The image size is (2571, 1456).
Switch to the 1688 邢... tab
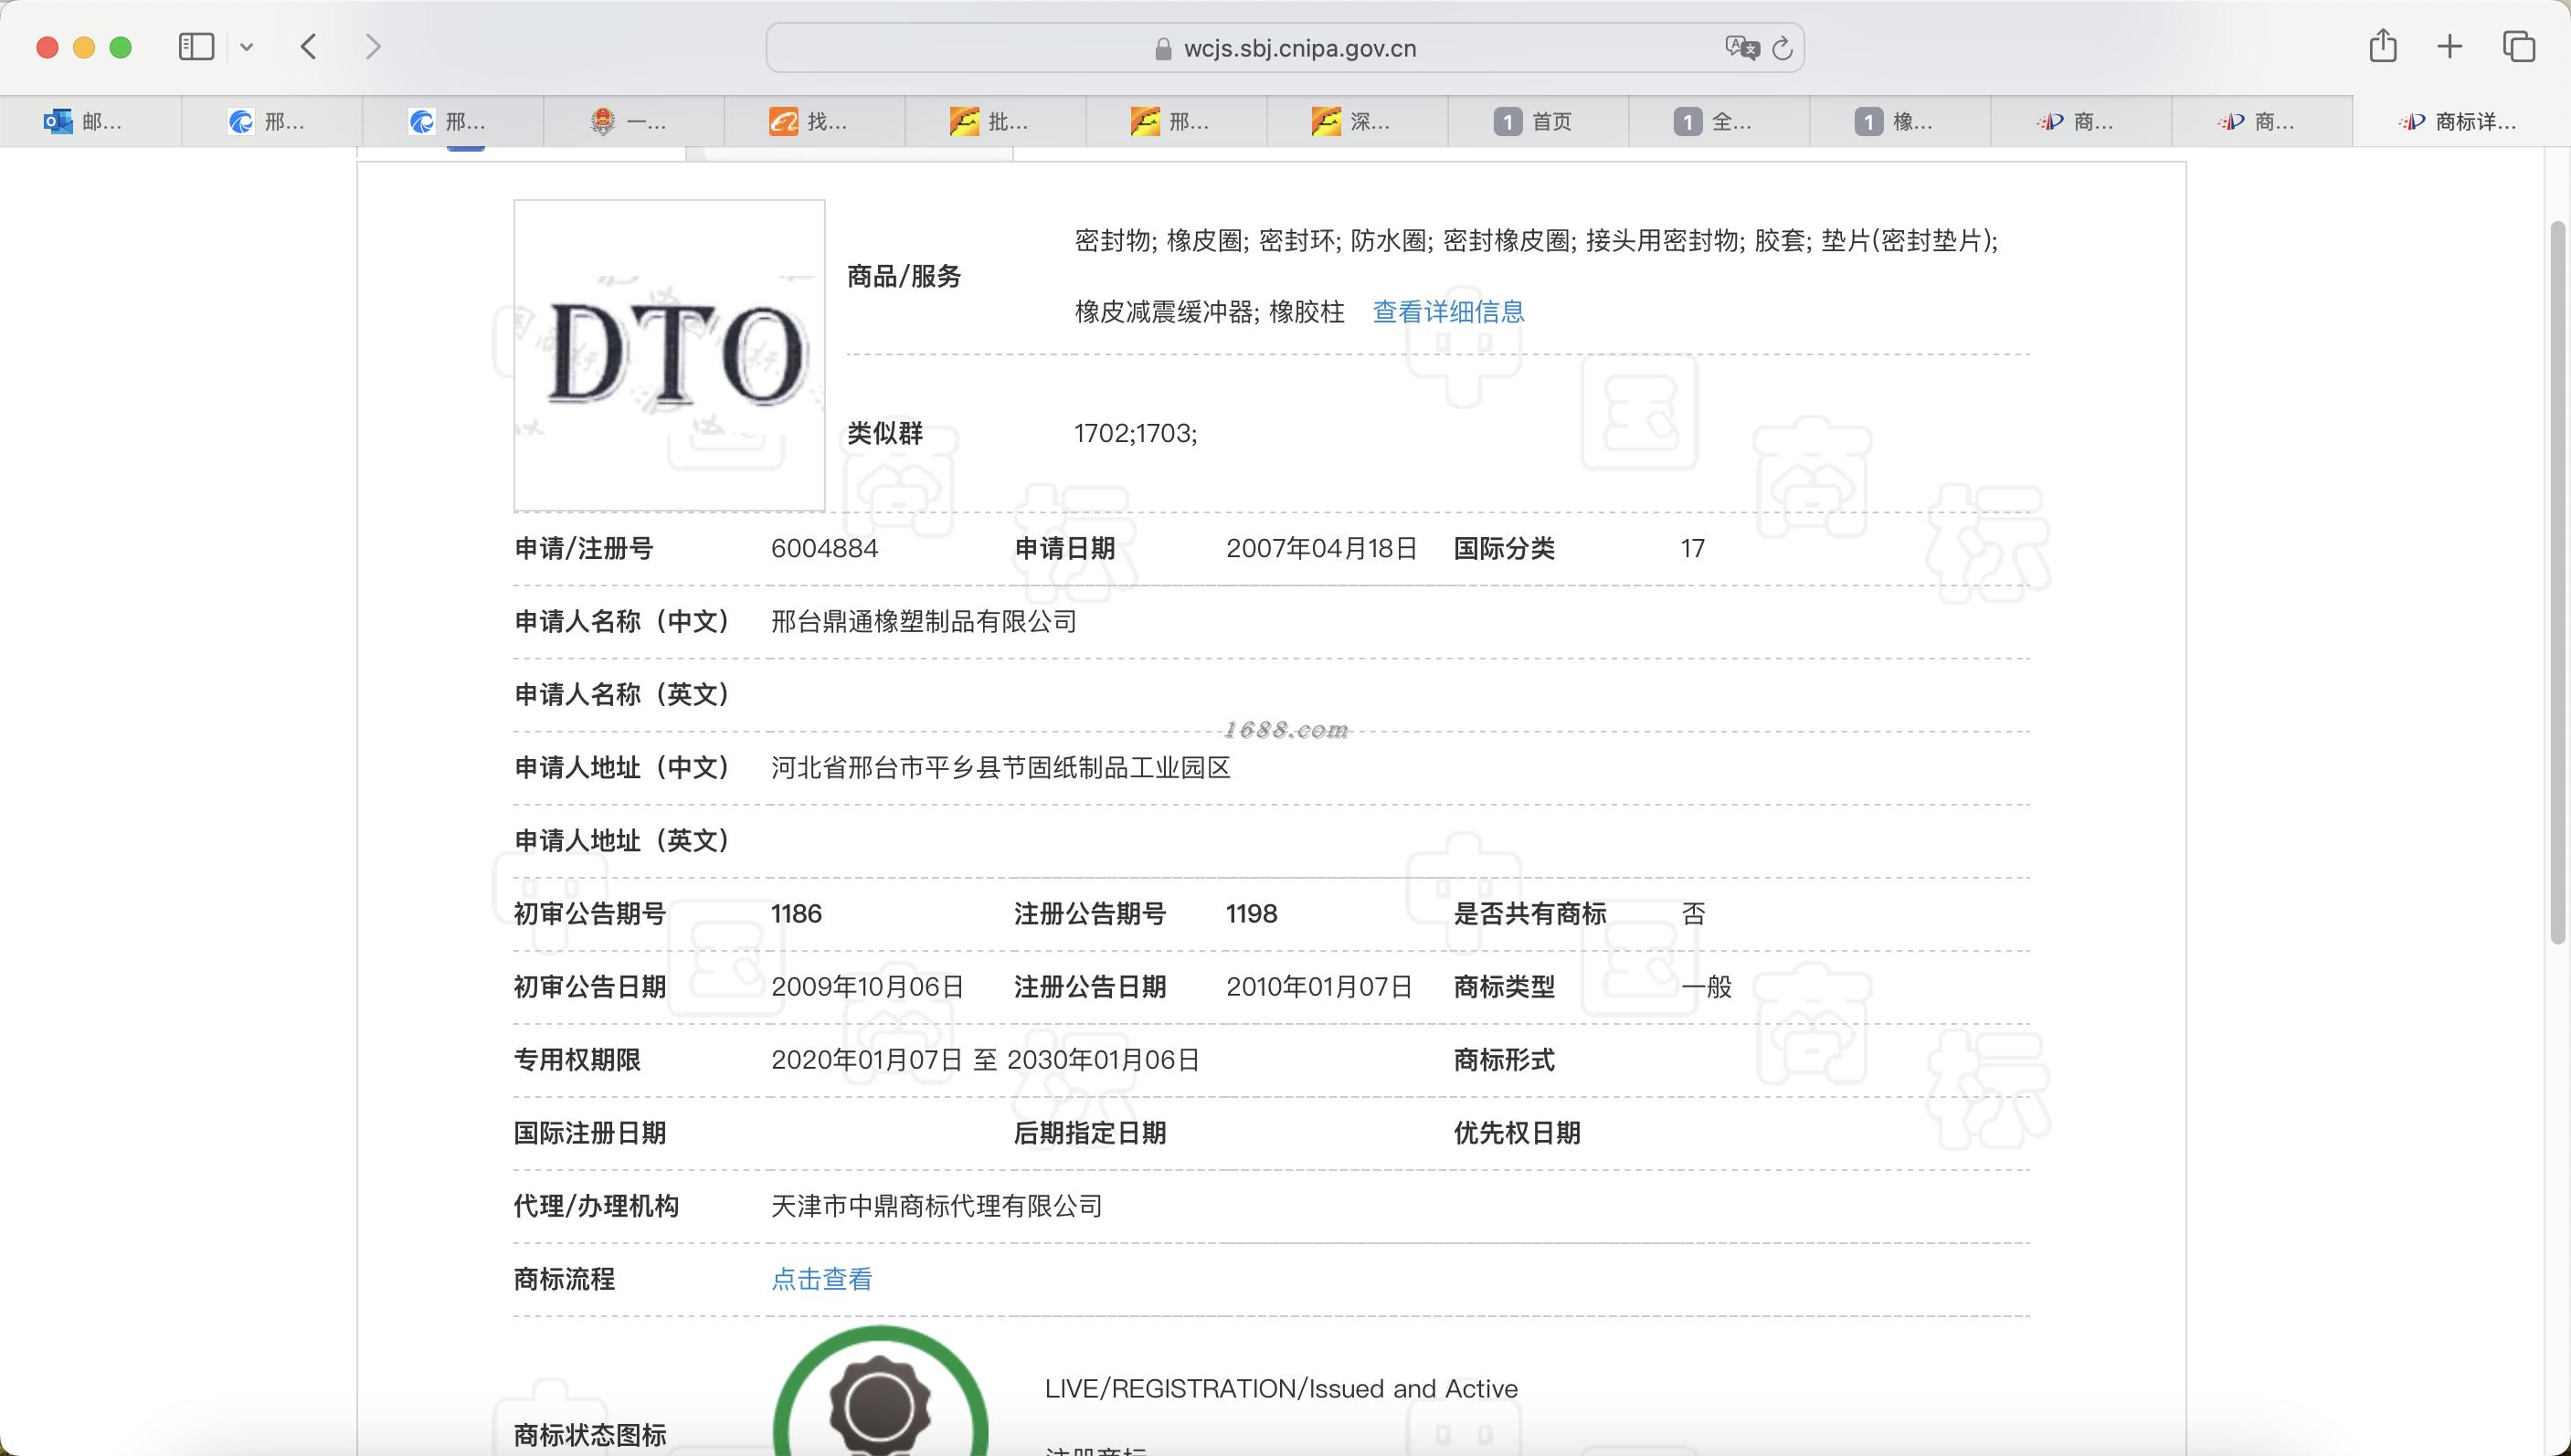pyautogui.click(x=1177, y=122)
